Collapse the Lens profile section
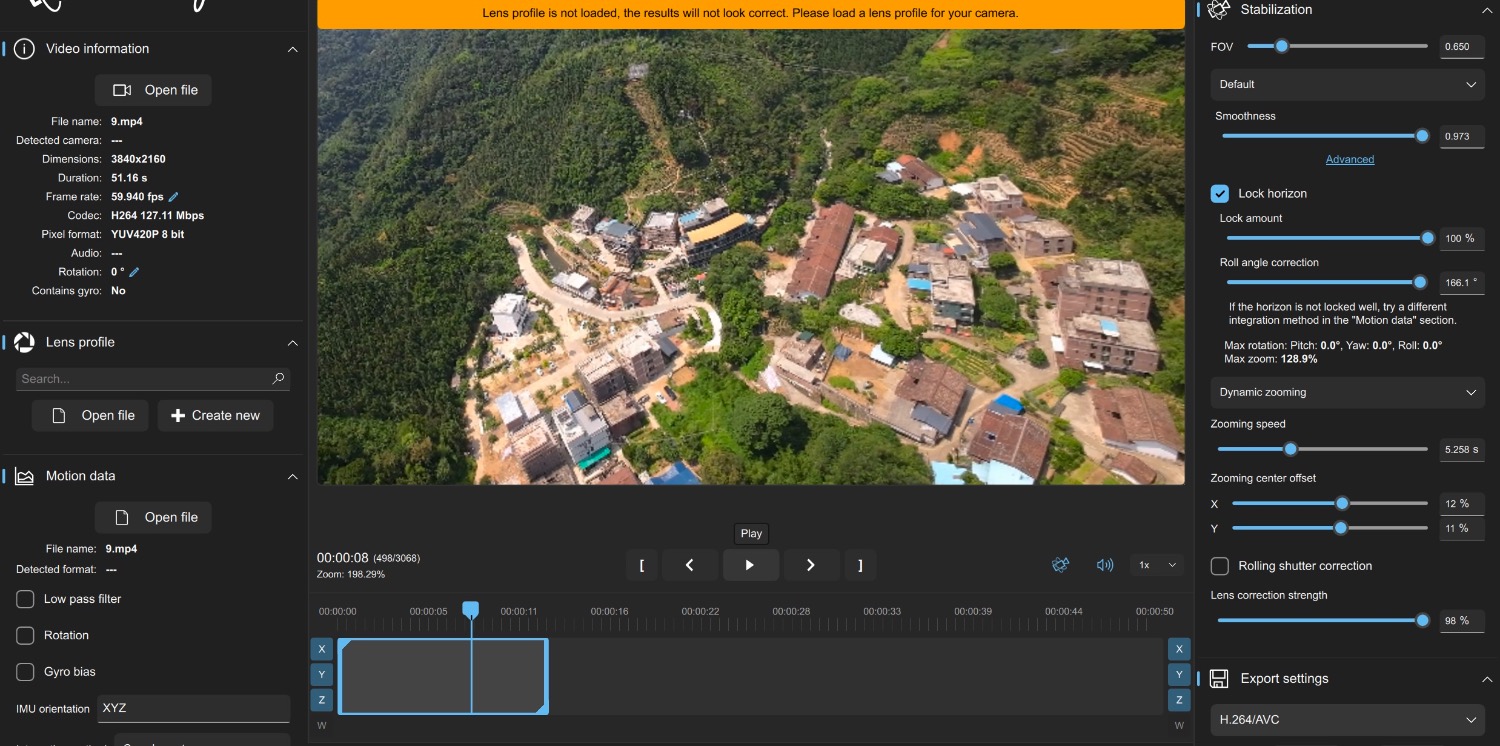 [x=293, y=343]
